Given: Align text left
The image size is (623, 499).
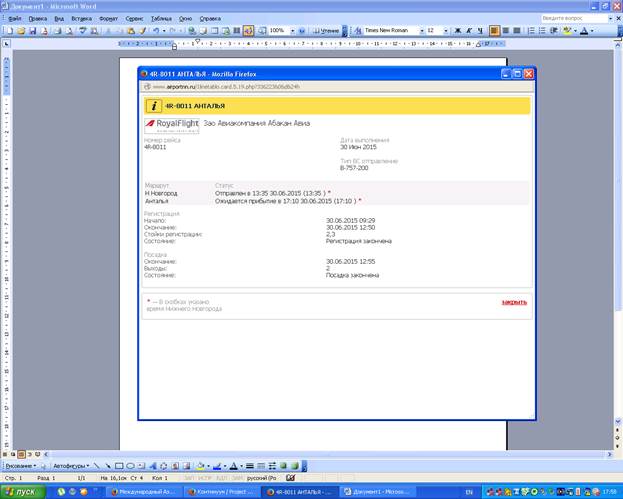Looking at the screenshot, I should pyautogui.click(x=494, y=31).
